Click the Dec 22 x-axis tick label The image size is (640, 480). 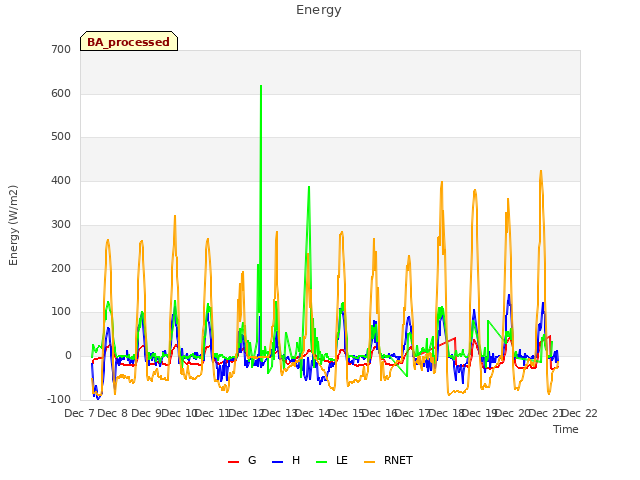click(x=580, y=413)
